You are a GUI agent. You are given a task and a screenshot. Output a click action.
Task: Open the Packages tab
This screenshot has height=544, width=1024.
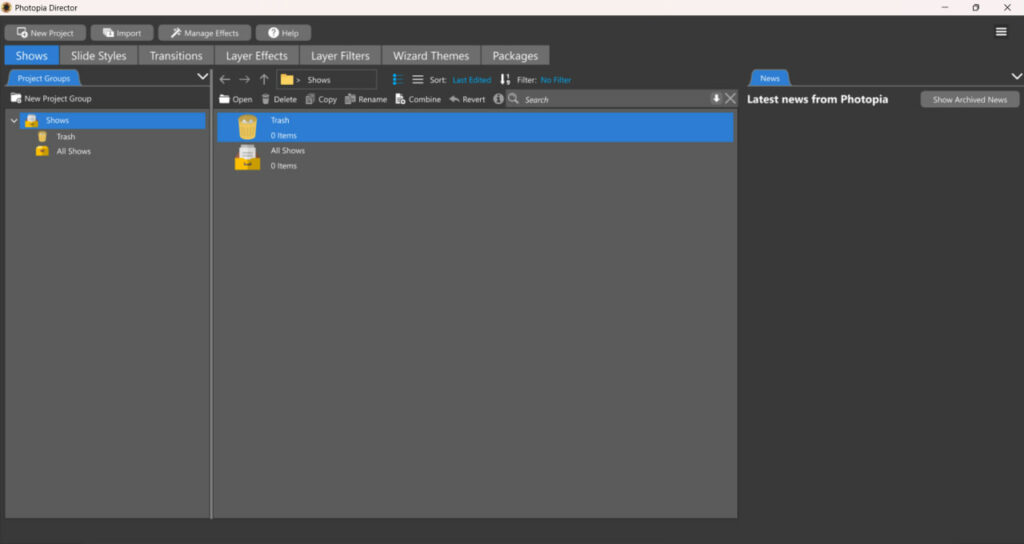coord(515,56)
